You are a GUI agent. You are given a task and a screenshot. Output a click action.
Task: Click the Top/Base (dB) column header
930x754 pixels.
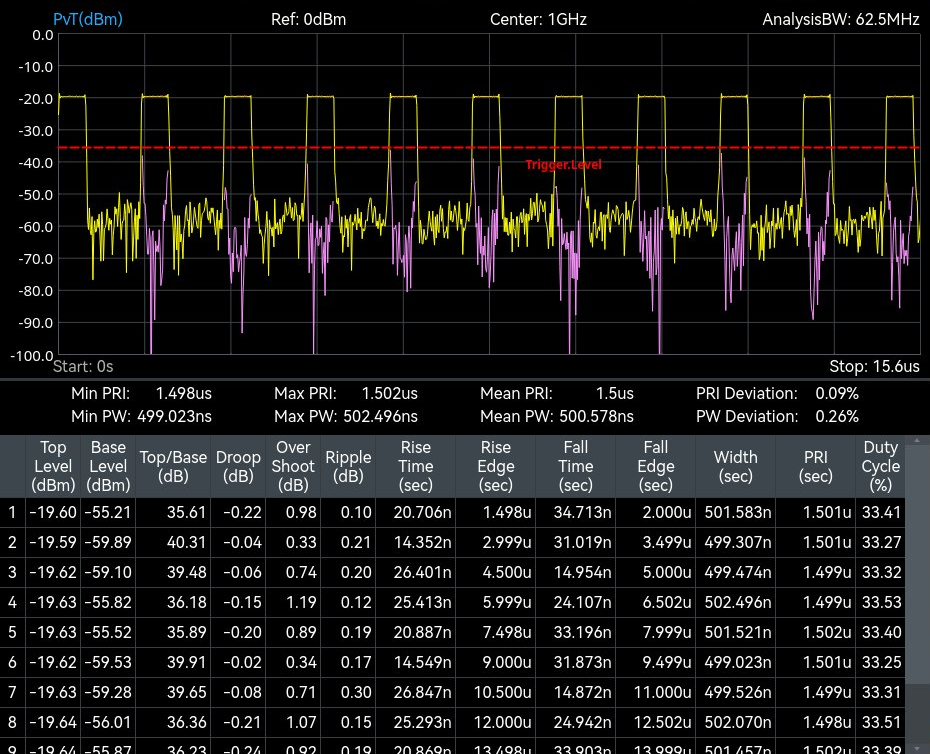pos(173,466)
